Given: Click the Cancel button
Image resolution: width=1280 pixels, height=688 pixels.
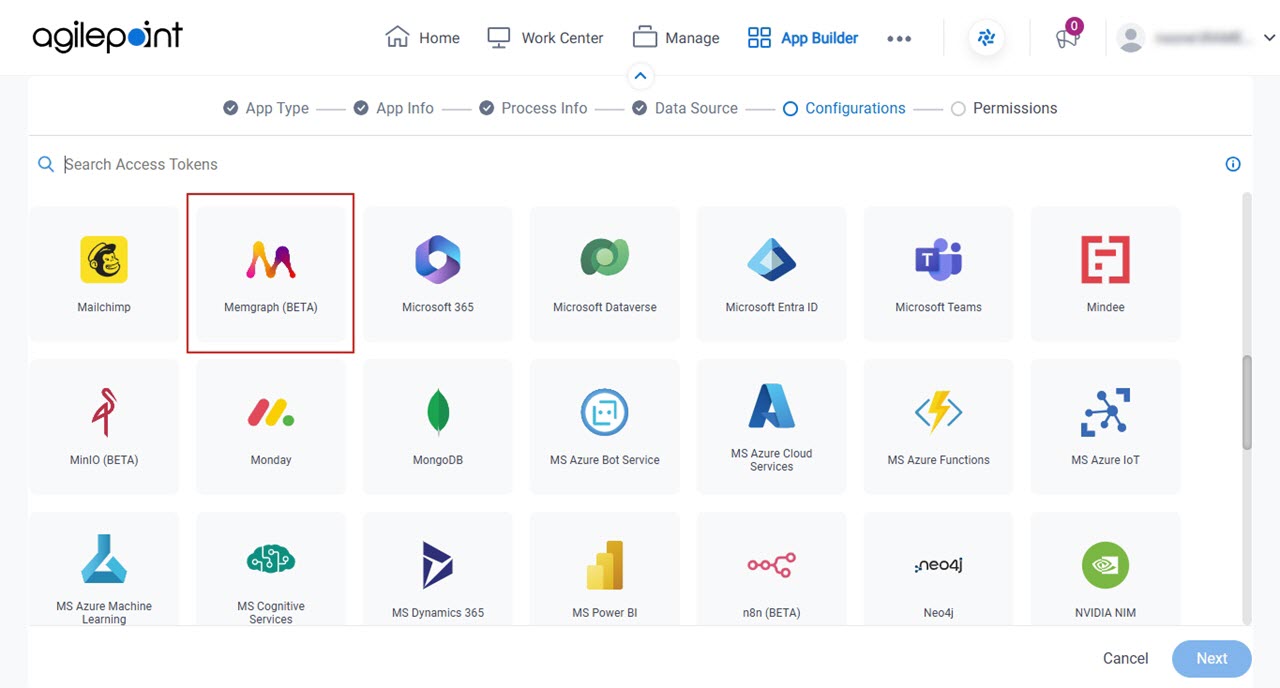Looking at the screenshot, I should tap(1125, 658).
